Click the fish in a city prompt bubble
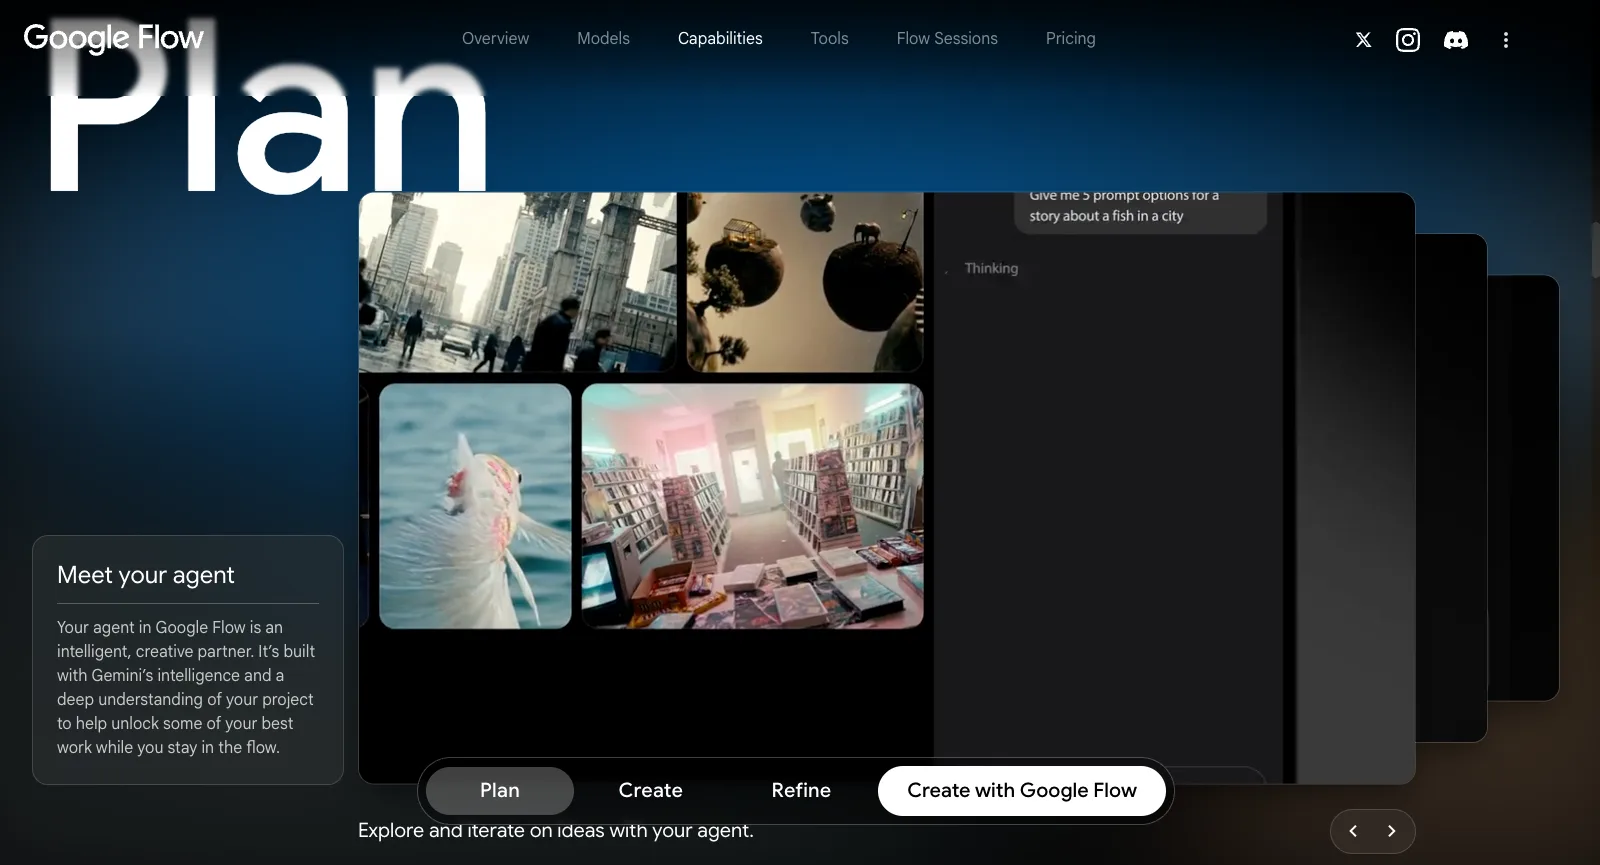This screenshot has width=1600, height=865. [1141, 212]
